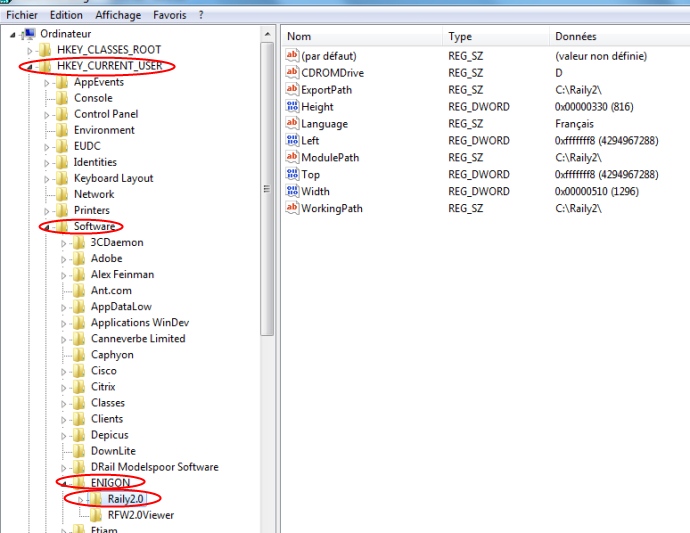Click the Width DWORD value icon
The width and height of the screenshot is (690, 533).
click(292, 191)
